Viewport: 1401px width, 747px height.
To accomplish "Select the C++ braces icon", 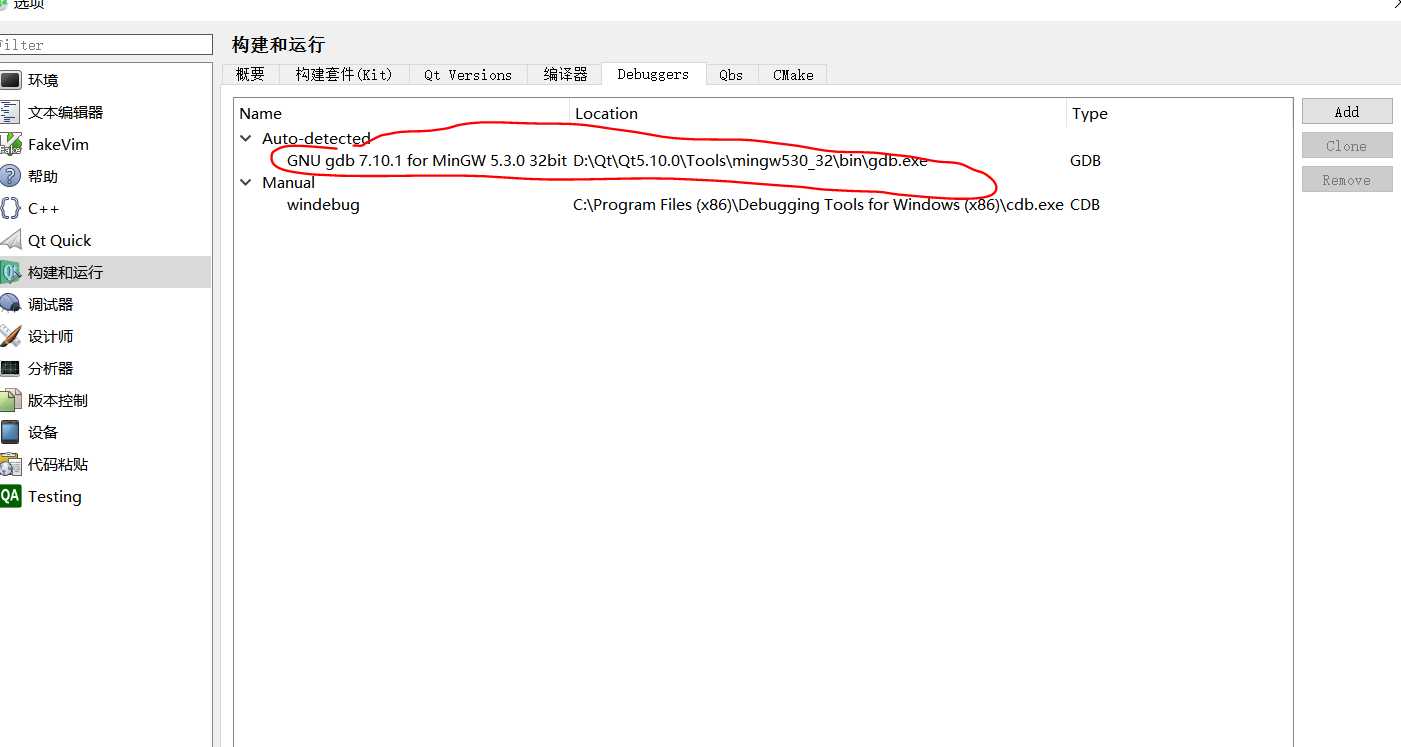I will [x=10, y=208].
